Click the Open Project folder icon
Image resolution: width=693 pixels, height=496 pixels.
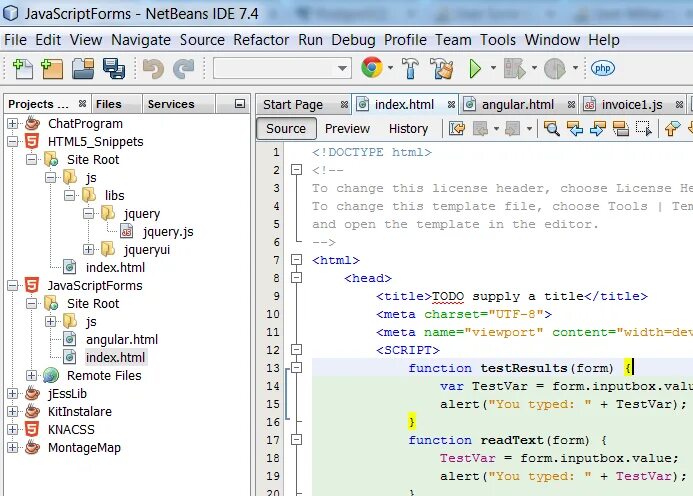click(x=84, y=69)
